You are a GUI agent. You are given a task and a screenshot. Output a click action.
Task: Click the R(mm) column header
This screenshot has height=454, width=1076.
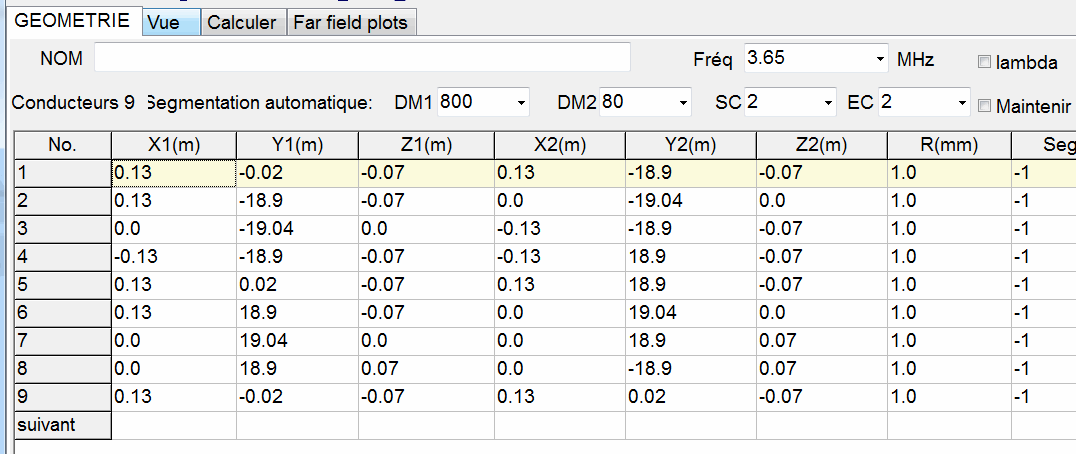[x=949, y=145]
